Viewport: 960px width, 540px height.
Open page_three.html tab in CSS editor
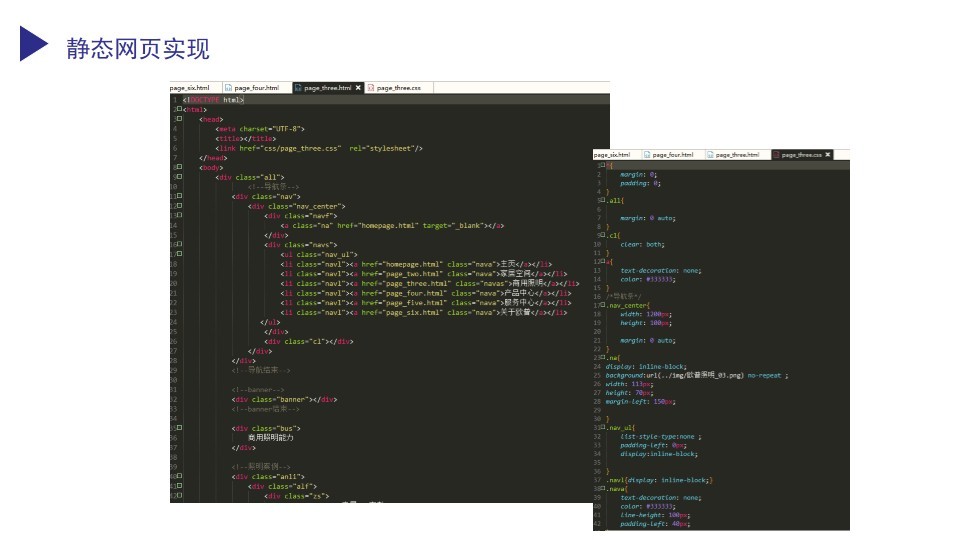point(737,154)
